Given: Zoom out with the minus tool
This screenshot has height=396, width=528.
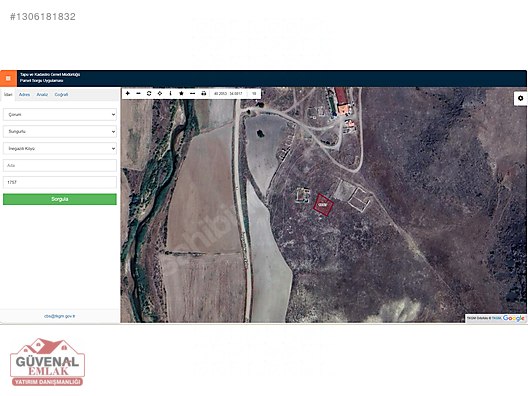Looking at the screenshot, I should point(138,93).
